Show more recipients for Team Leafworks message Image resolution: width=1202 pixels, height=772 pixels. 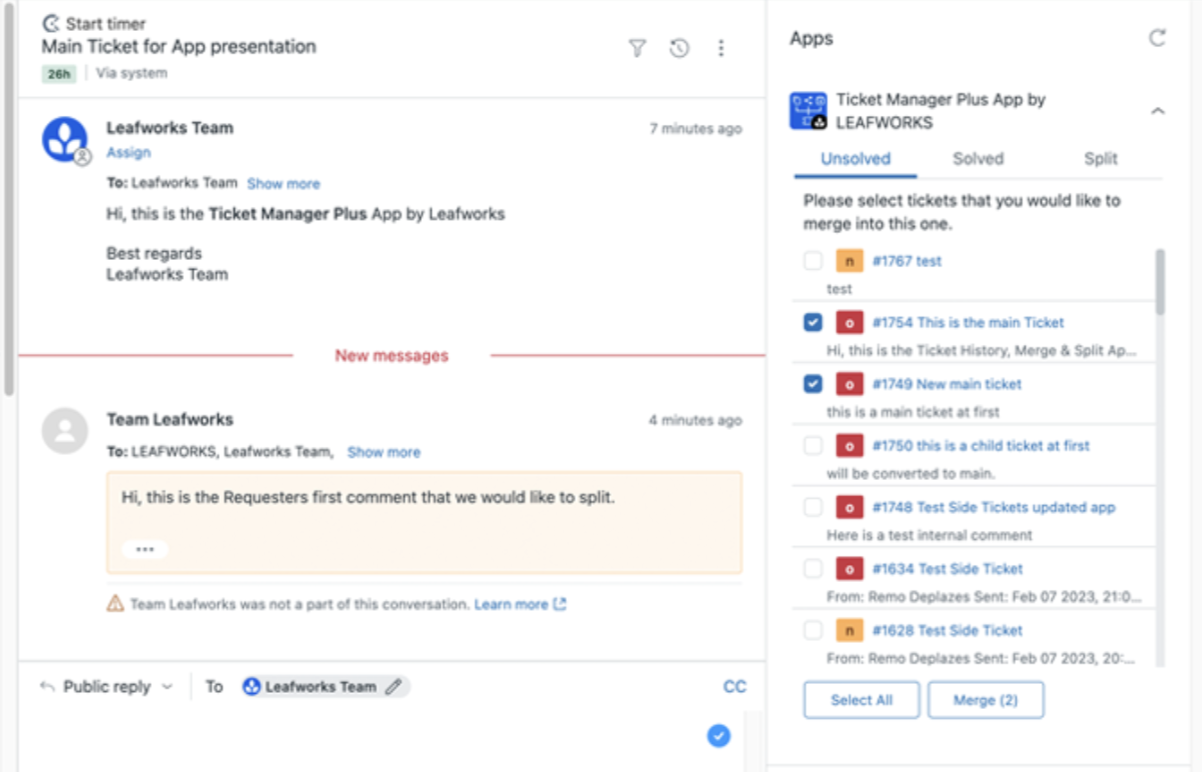[383, 452]
